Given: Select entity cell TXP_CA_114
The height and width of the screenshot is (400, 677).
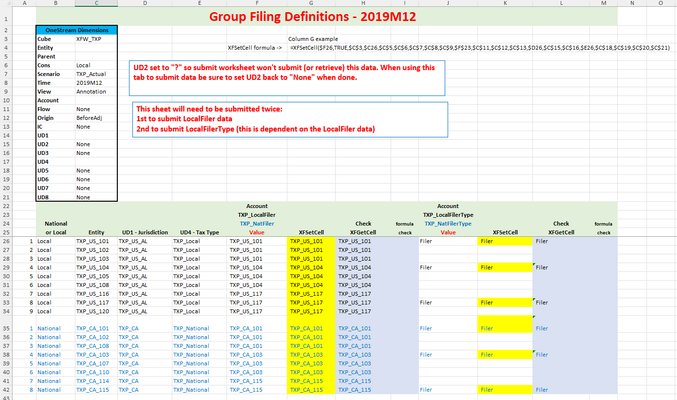Looking at the screenshot, I should (96, 381).
